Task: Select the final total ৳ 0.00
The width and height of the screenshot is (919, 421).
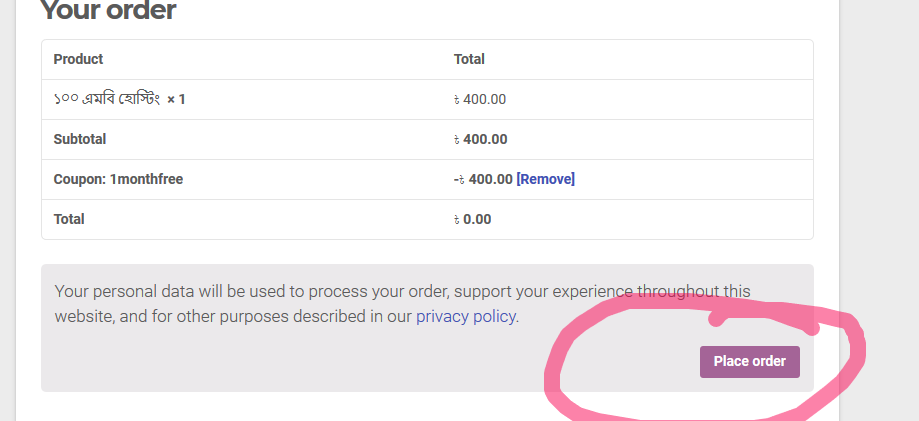Action: click(x=472, y=219)
